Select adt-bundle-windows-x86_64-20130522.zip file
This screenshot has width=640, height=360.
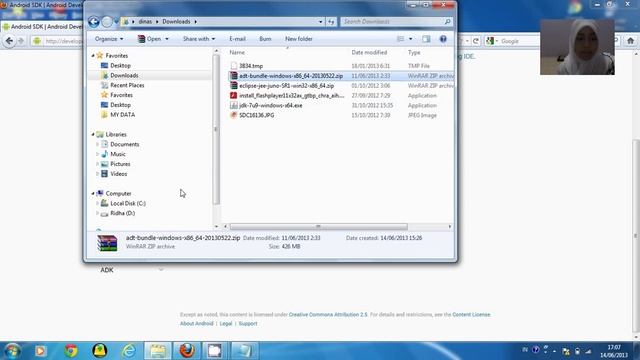pos(291,76)
